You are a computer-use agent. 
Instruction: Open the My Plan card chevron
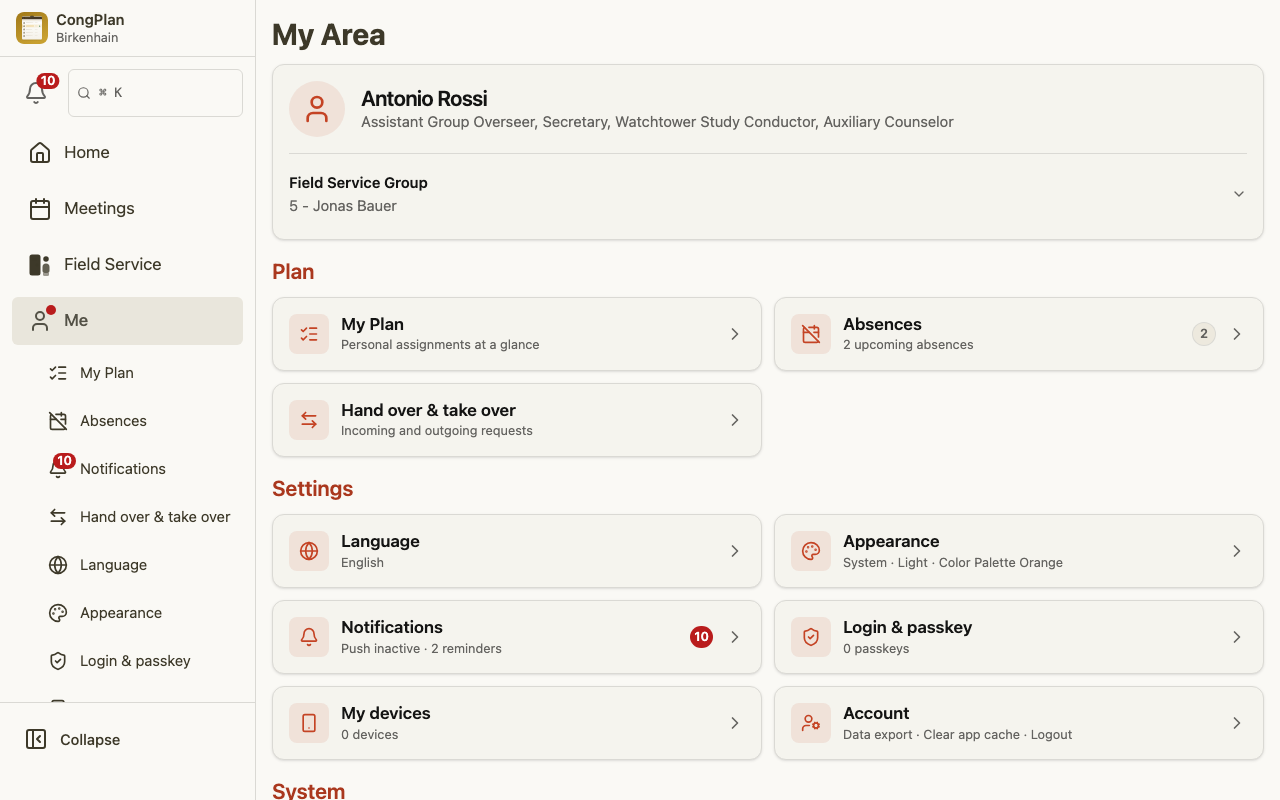click(x=735, y=334)
